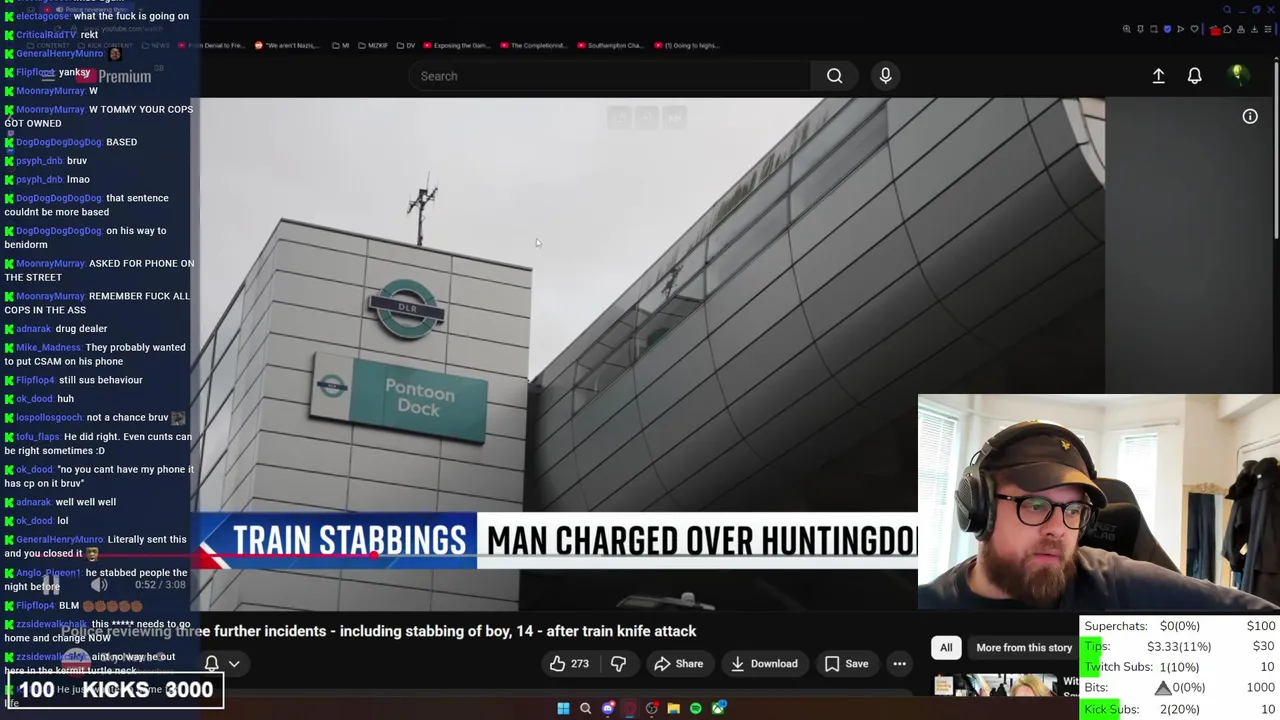Viewport: 1280px width, 720px height.
Task: Click the browser pin toolbar icon
Action: click(1140, 29)
